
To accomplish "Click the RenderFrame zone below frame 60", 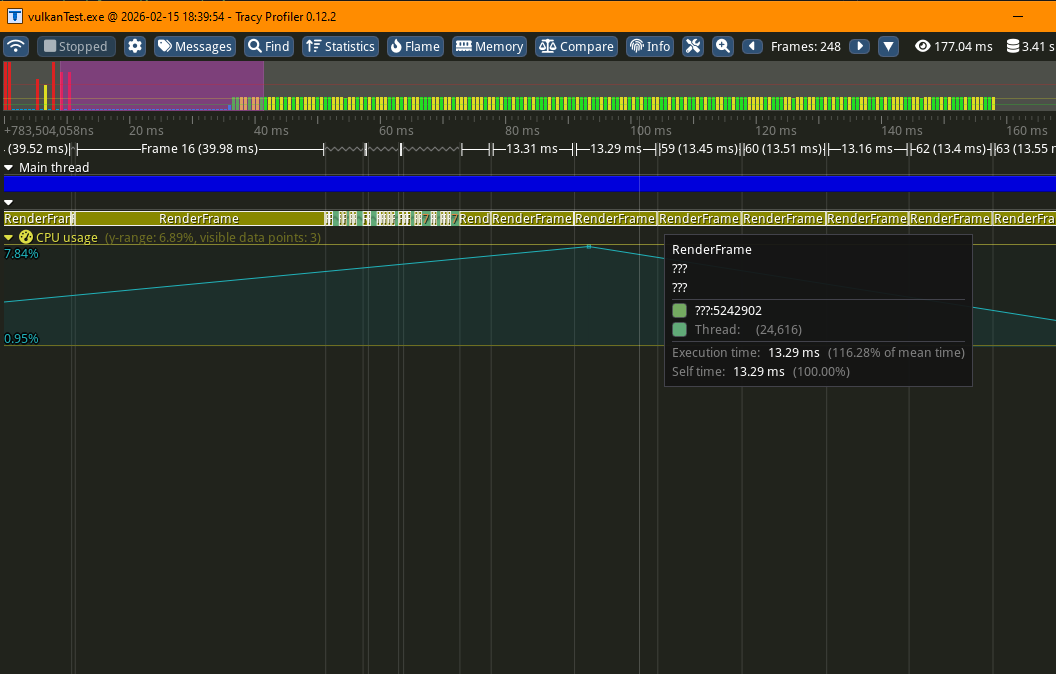I will click(783, 218).
